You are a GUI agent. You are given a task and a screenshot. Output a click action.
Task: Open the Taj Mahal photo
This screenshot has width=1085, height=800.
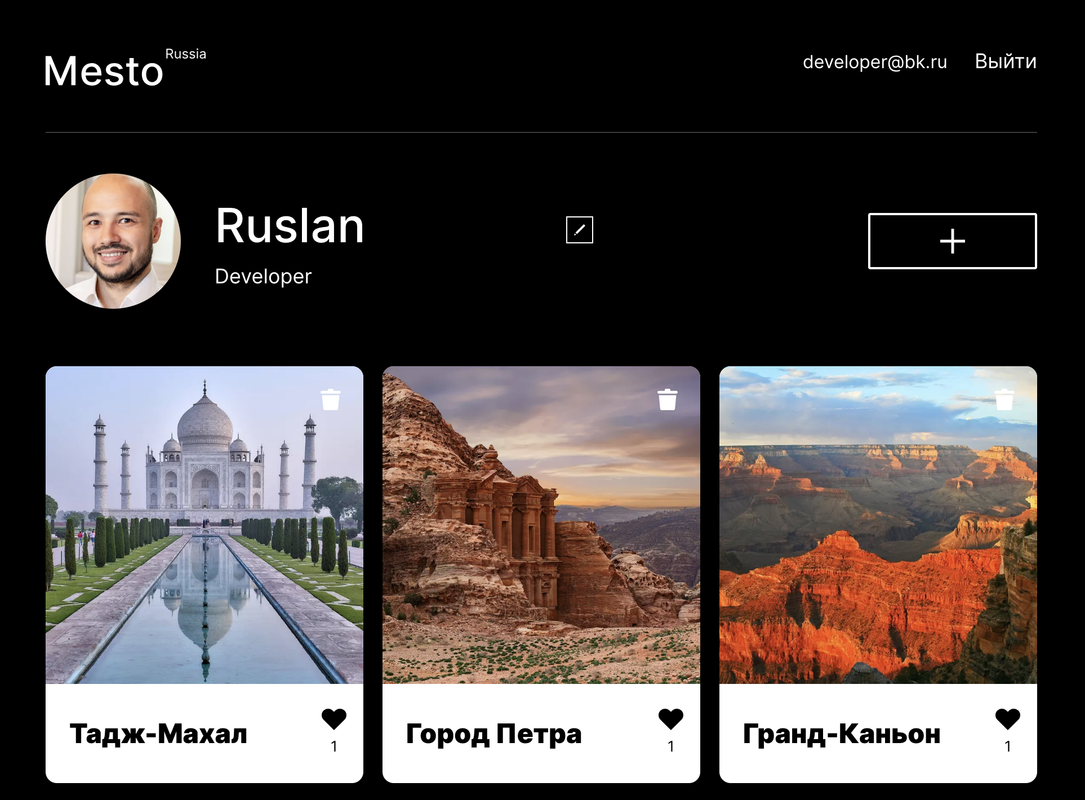coord(204,525)
